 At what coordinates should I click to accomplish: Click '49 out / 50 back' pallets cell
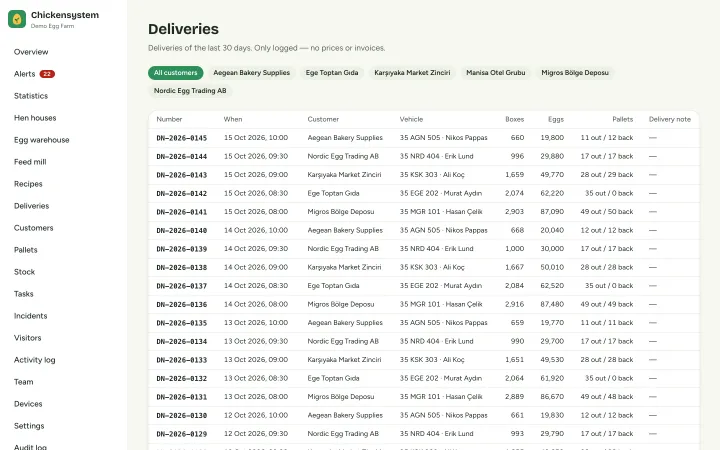(x=607, y=212)
